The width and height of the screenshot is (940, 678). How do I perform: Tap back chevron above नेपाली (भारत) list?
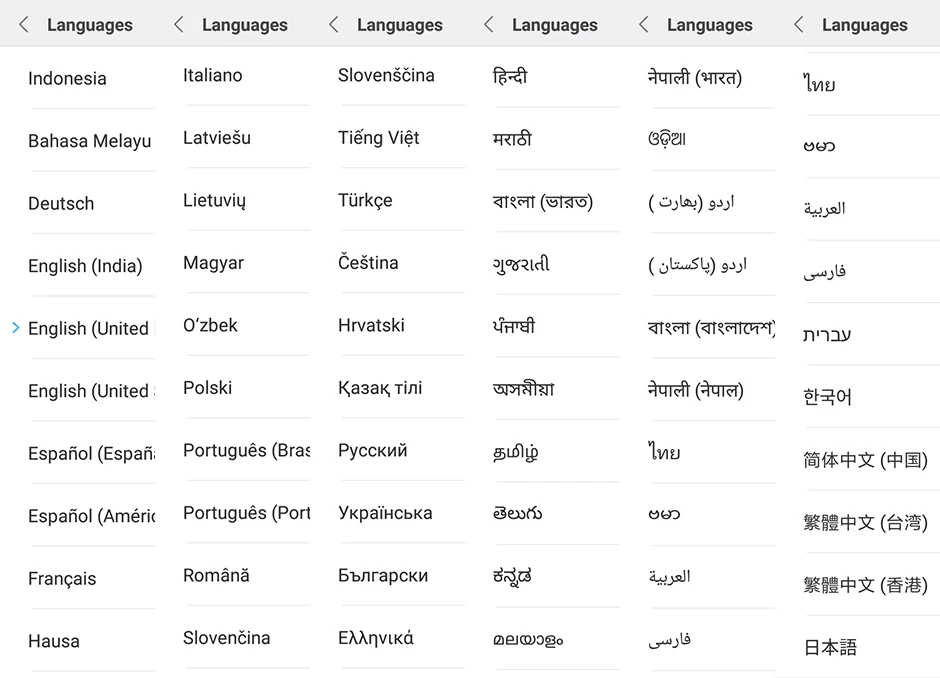click(644, 25)
